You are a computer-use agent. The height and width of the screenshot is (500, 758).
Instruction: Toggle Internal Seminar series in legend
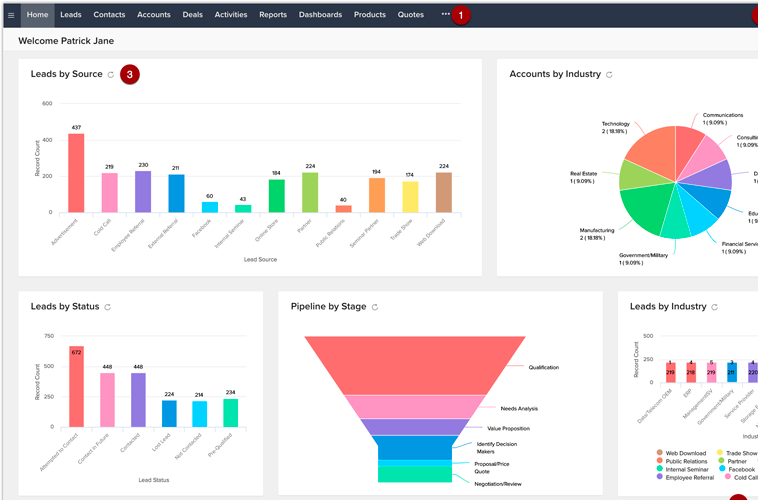point(687,469)
